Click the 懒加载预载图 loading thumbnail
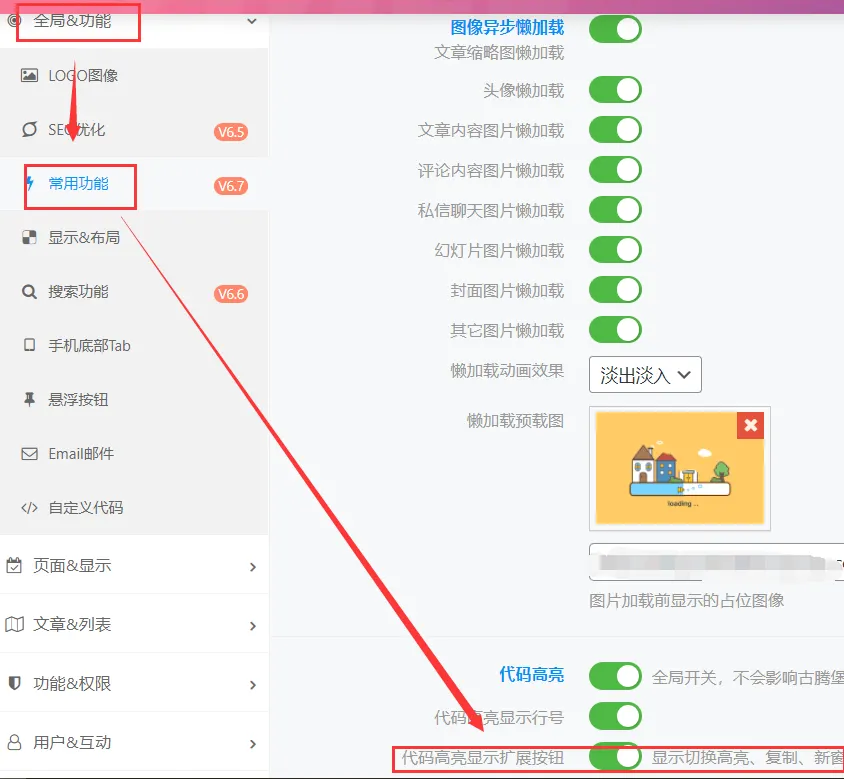This screenshot has height=779, width=844. 680,468
